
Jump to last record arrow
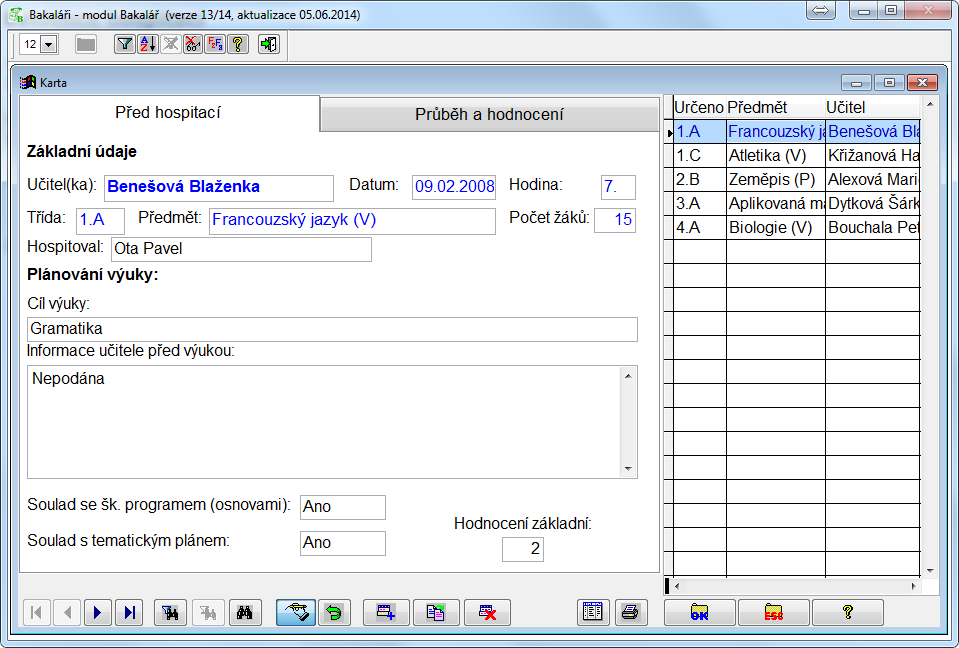tap(128, 613)
